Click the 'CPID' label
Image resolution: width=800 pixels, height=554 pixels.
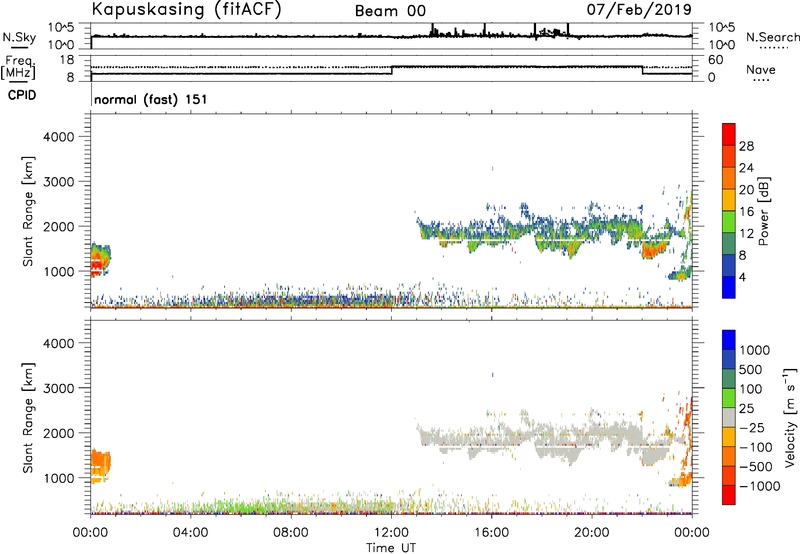pyautogui.click(x=22, y=95)
